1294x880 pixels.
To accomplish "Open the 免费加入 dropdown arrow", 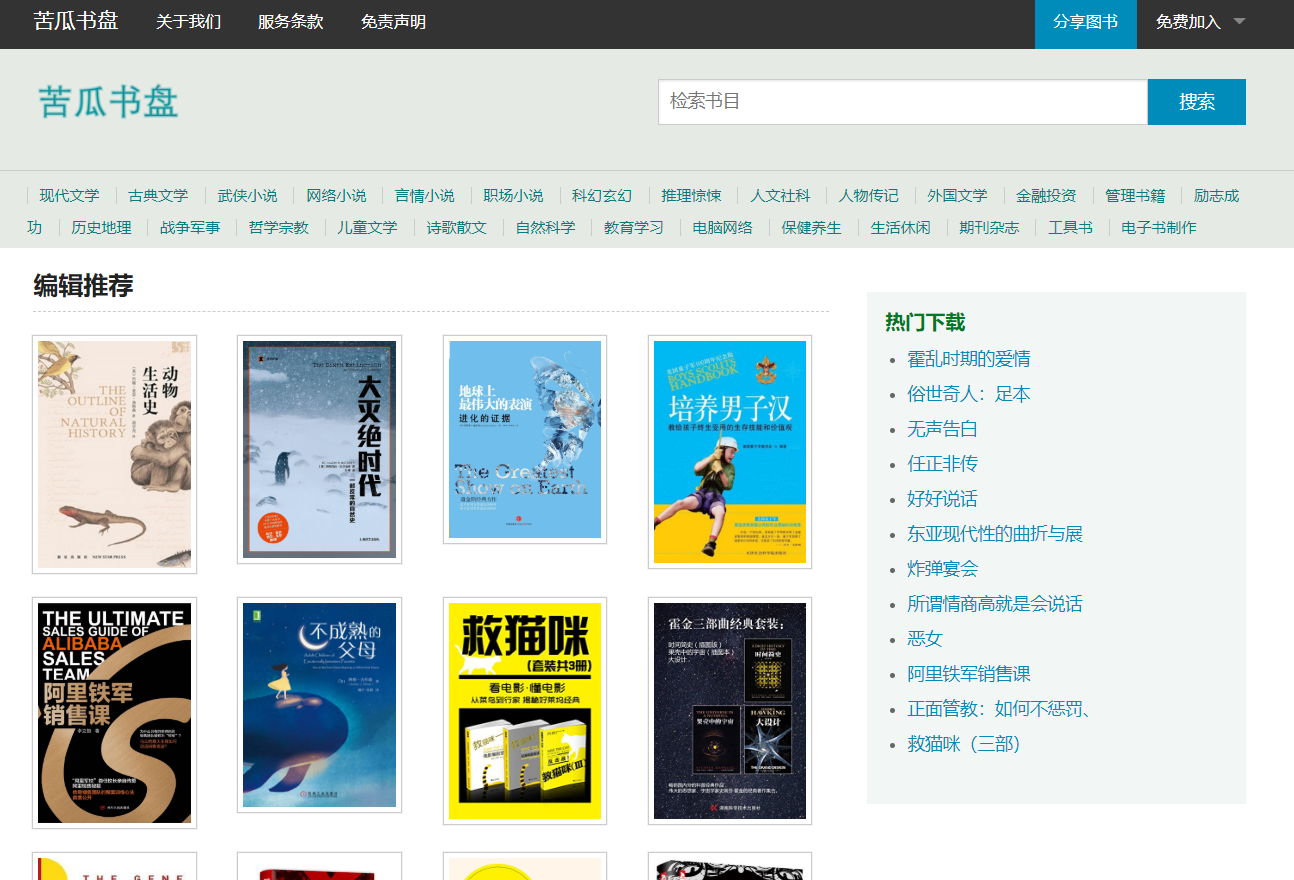I will point(1239,22).
